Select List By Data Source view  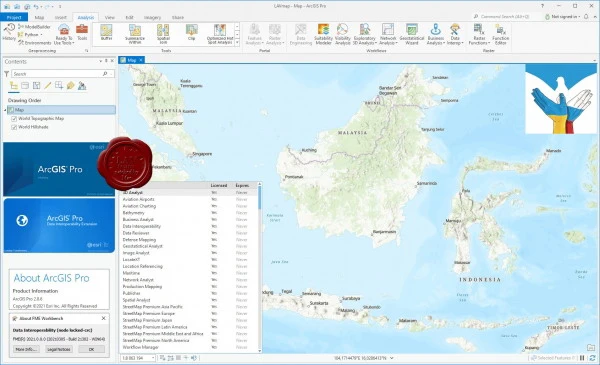[x=25, y=85]
